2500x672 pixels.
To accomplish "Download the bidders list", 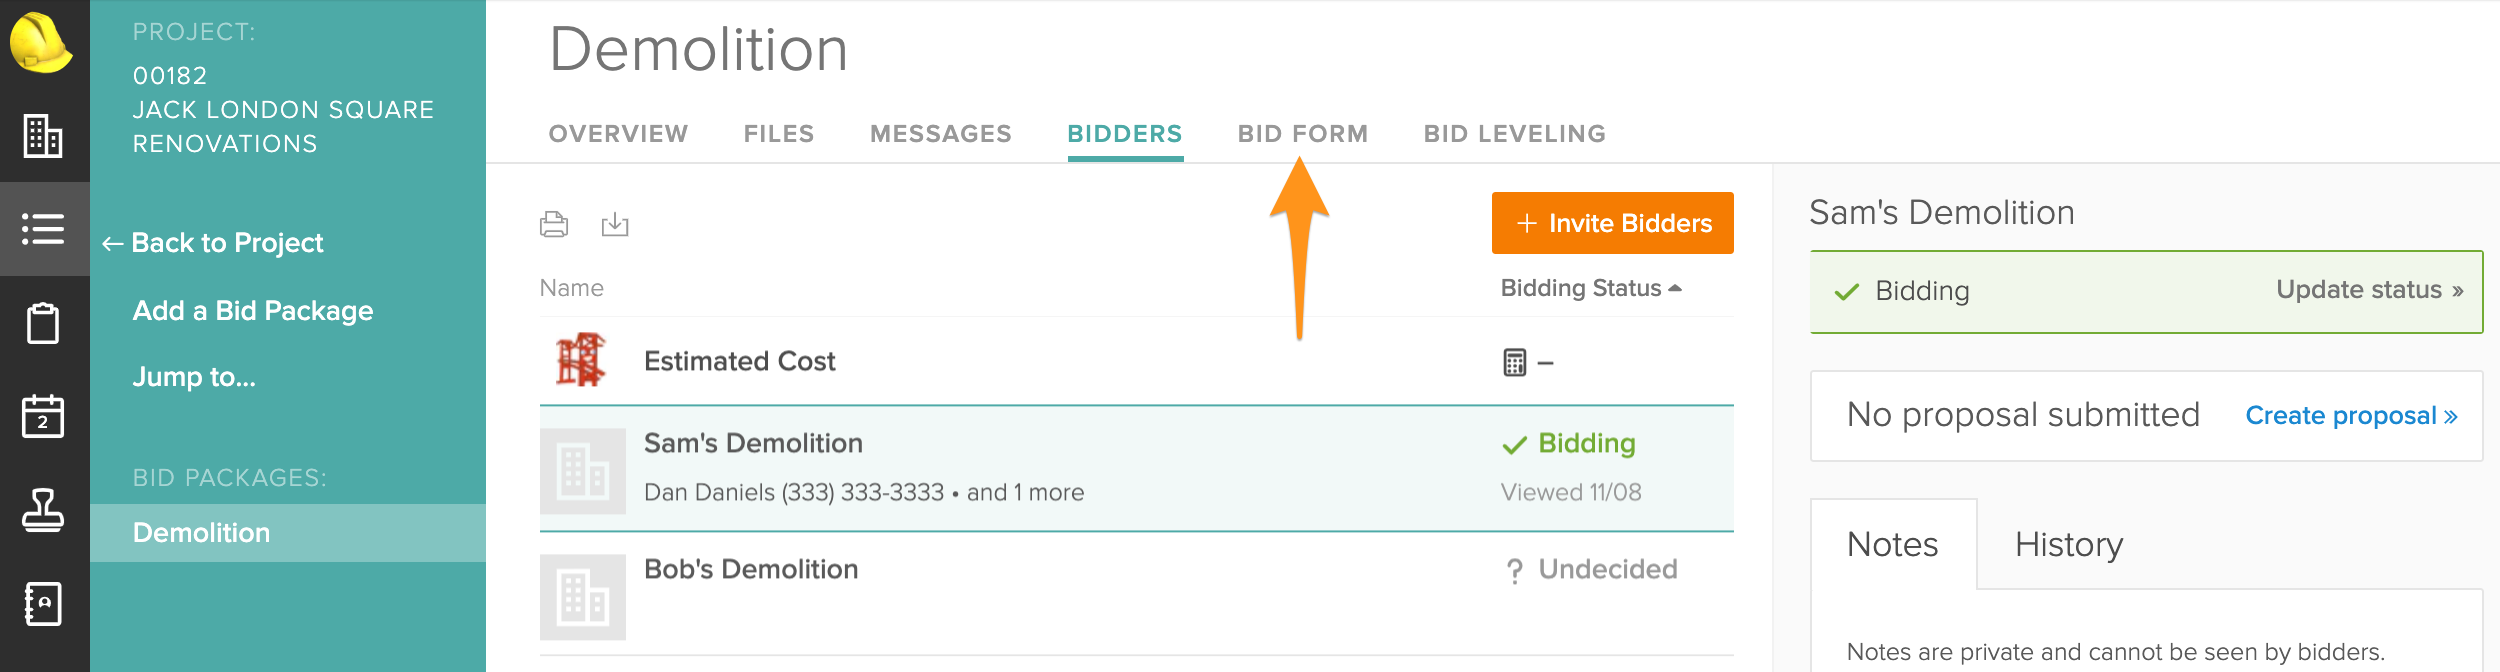I will tap(615, 224).
